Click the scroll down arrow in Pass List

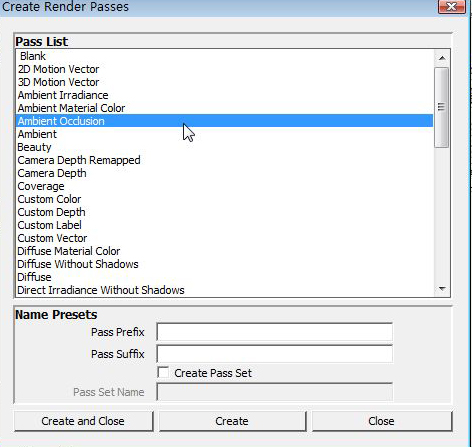[442, 289]
